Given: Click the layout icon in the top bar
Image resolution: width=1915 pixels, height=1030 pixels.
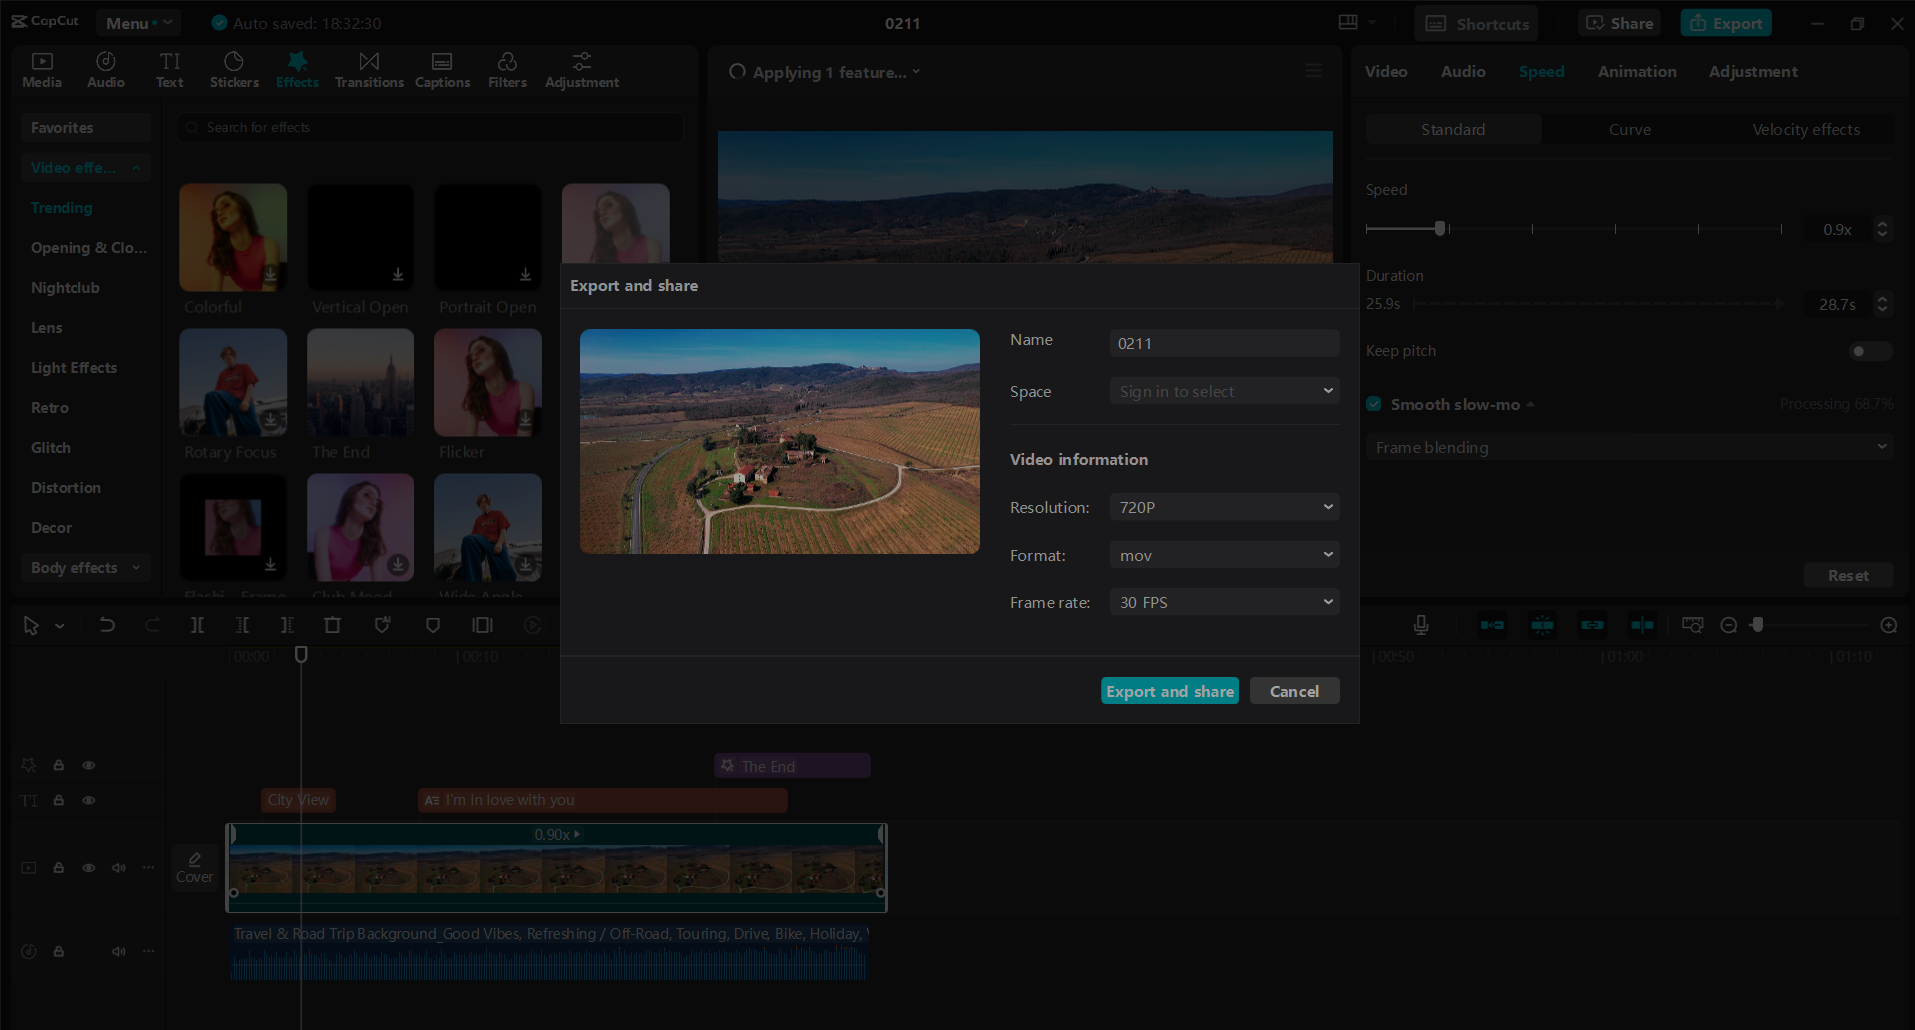Looking at the screenshot, I should 1348,22.
